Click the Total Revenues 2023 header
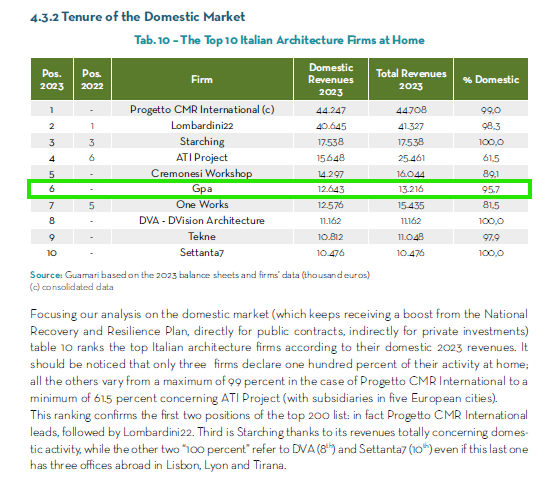Screen dimensions: 555x490 pyautogui.click(x=411, y=79)
